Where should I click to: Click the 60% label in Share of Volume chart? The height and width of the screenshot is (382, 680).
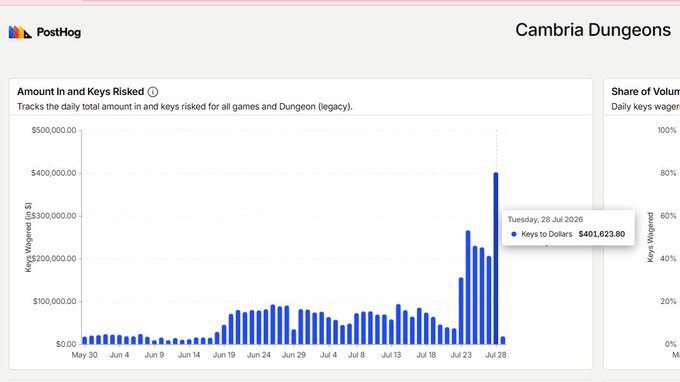[668, 215]
